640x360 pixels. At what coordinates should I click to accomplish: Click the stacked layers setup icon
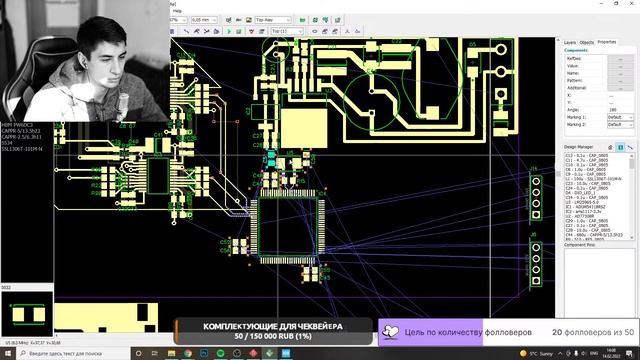[262, 31]
